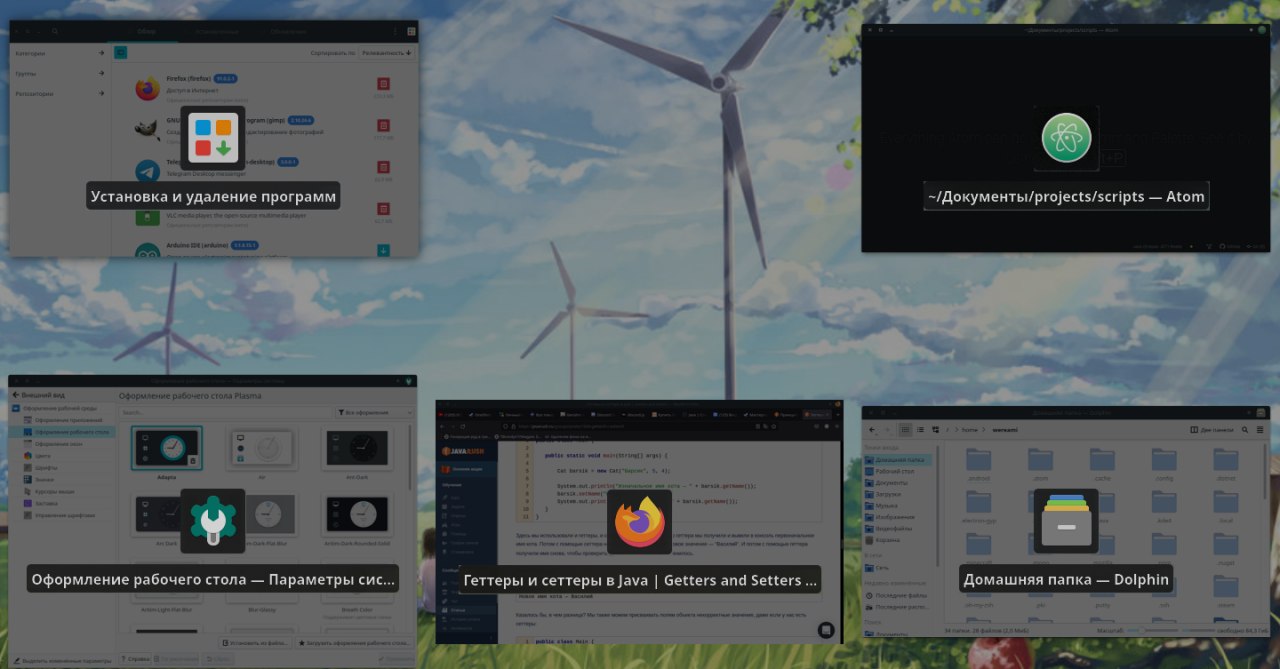Image resolution: width=1280 pixels, height=669 pixels.
Task: Open 'Корзина' in Dolphin places
Action: pos(899,538)
